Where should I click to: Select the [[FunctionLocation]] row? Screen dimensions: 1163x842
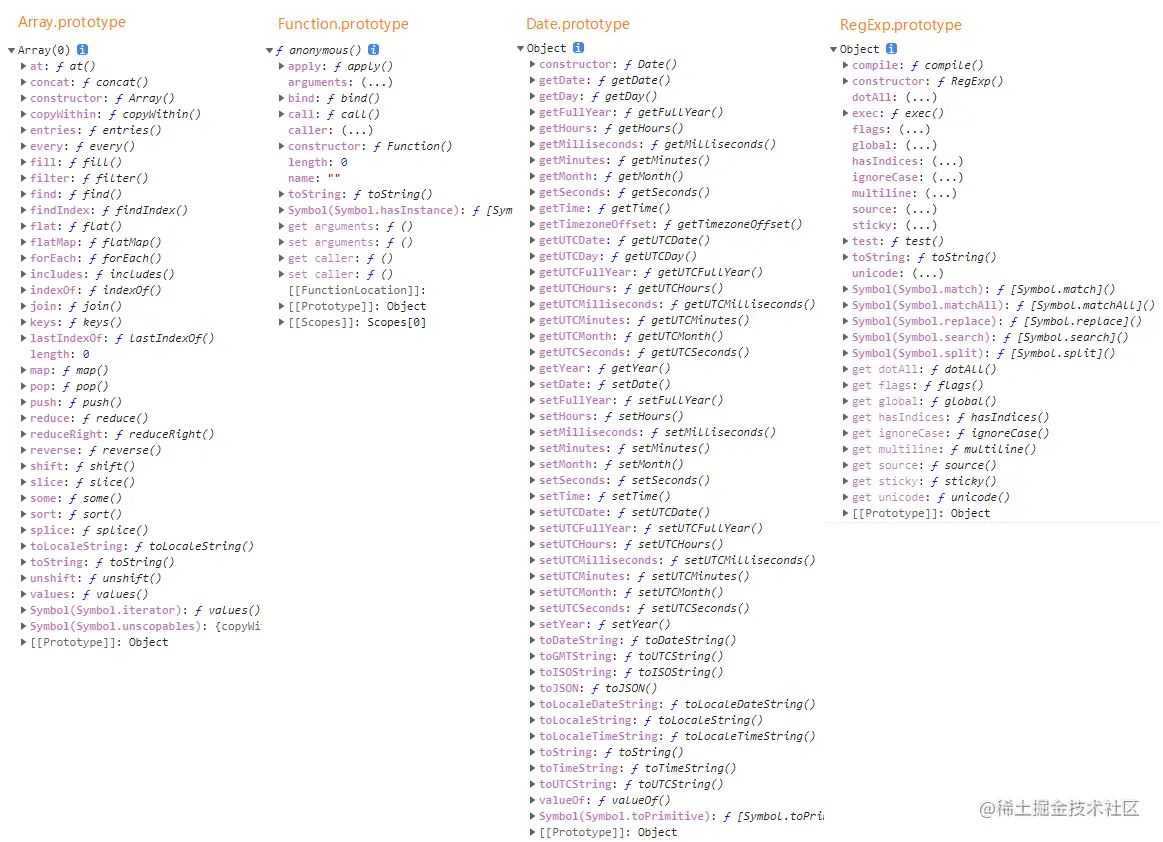coord(357,290)
